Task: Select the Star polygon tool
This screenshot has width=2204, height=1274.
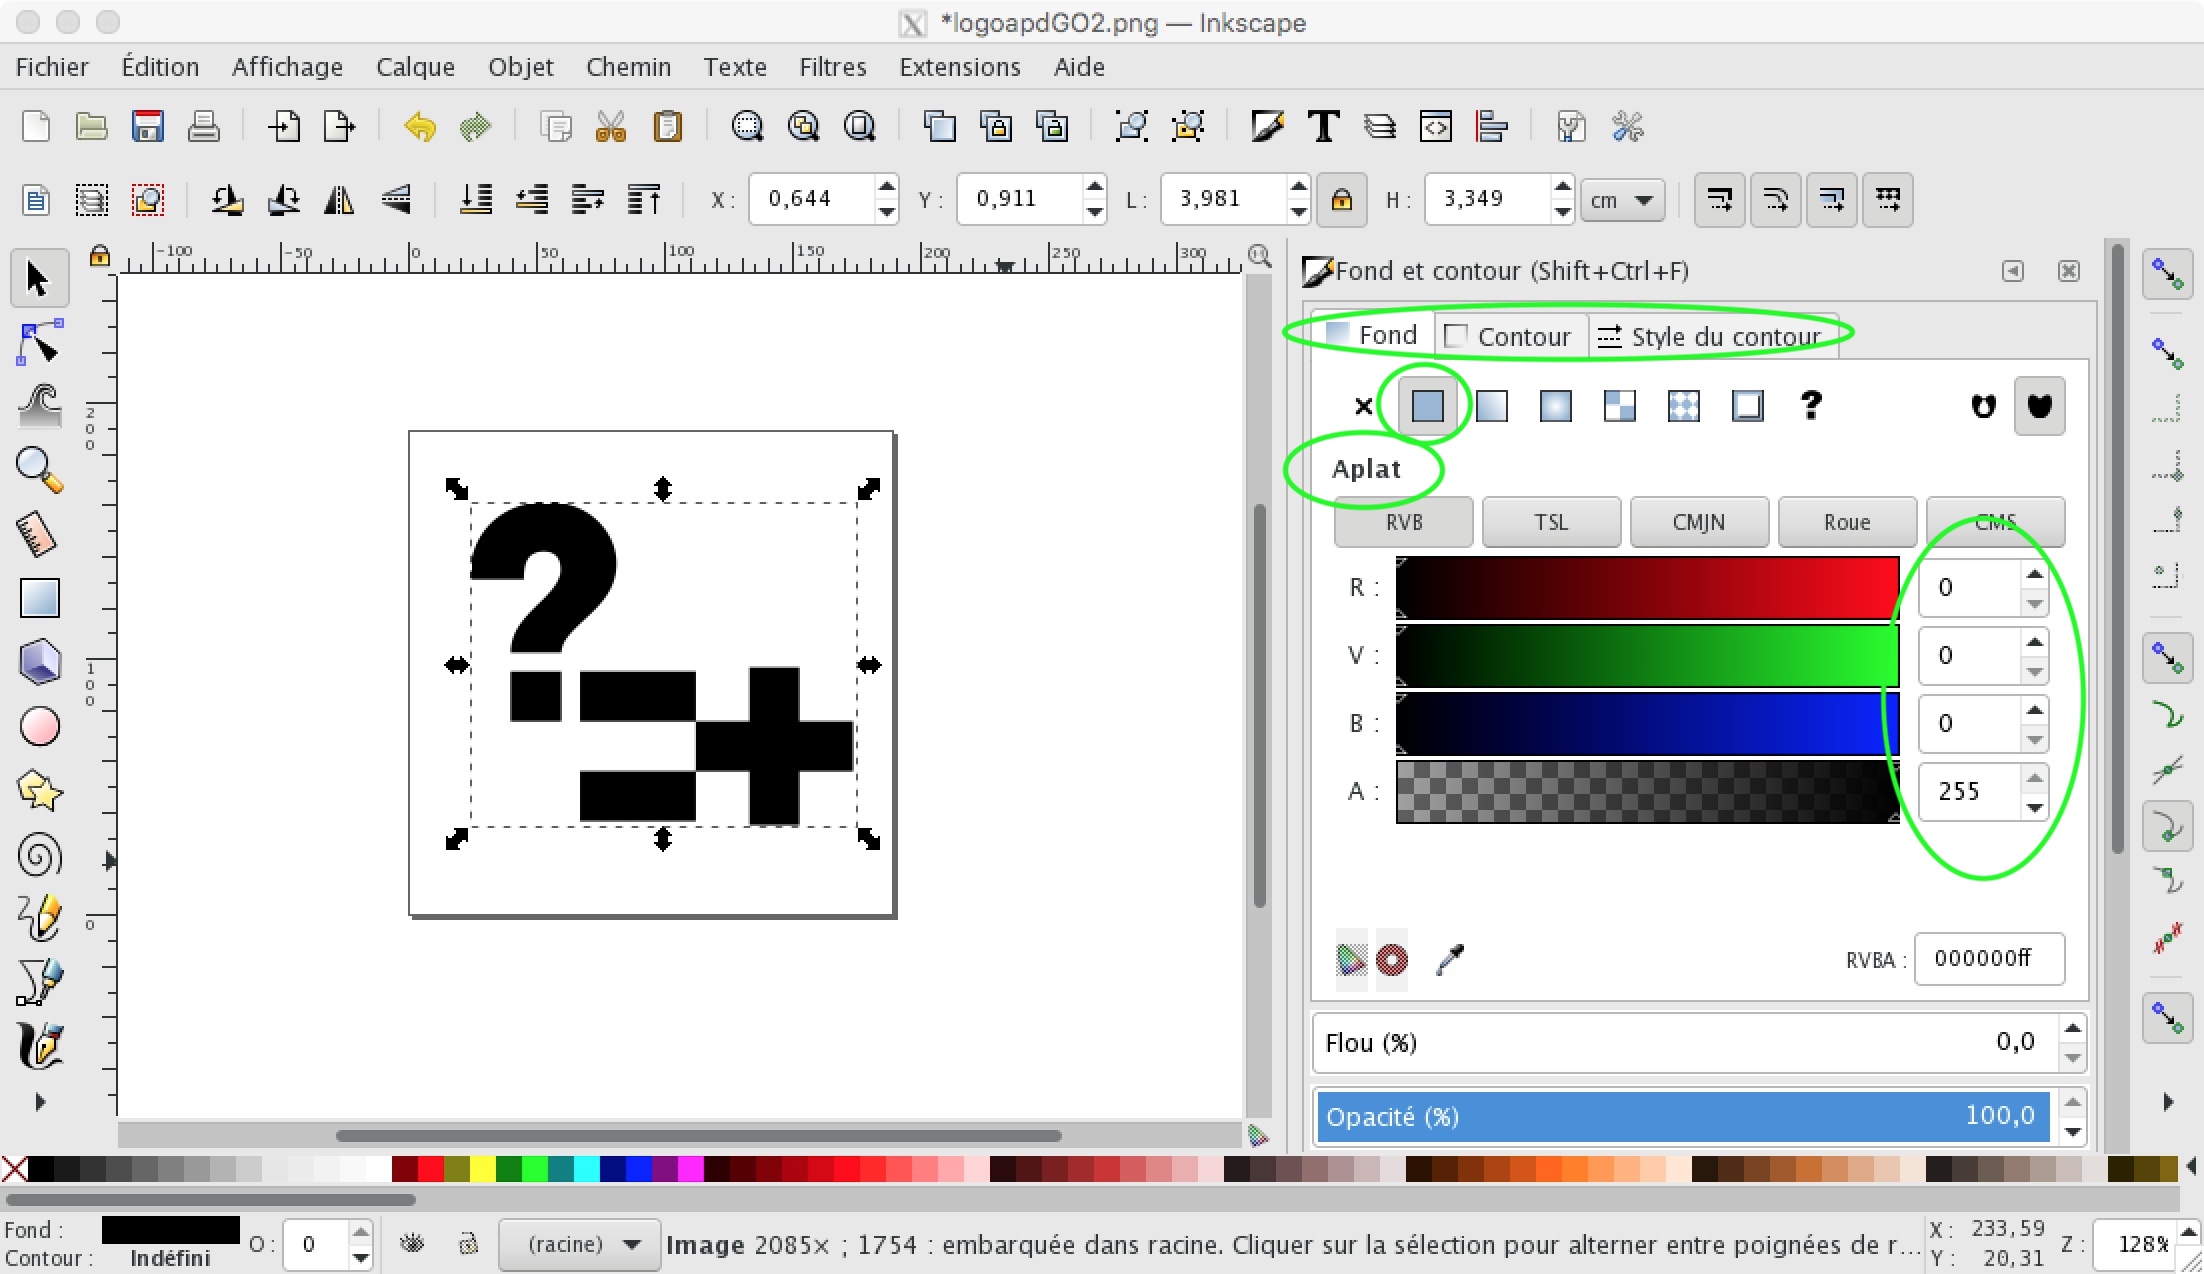Action: click(x=39, y=790)
